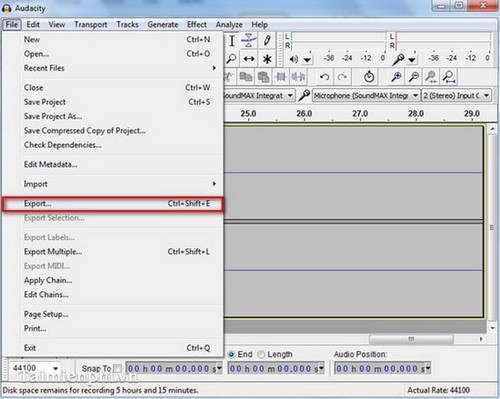Screen dimensions: 500x399
Task: Click the Copy toolbar icon
Action: point(246,77)
